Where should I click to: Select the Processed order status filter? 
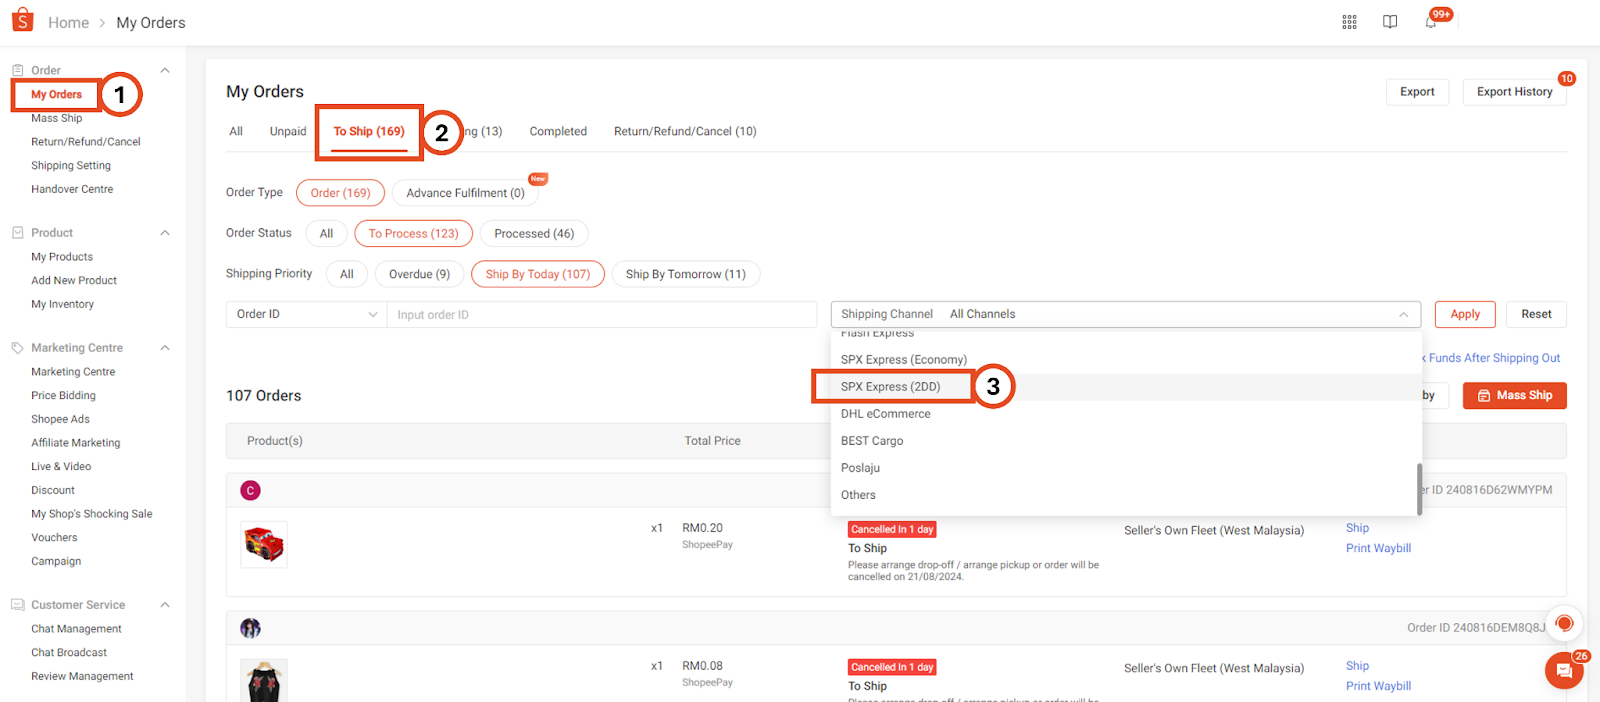[x=534, y=234]
